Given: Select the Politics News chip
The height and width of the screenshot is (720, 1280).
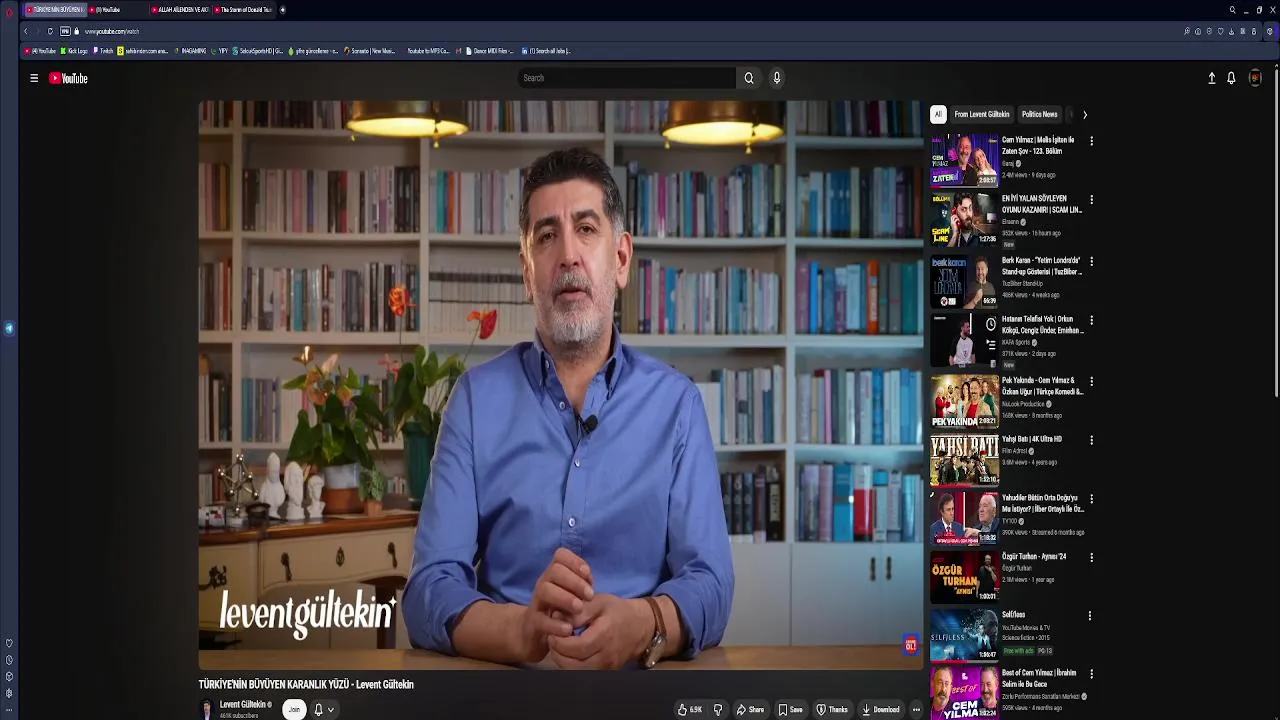Looking at the screenshot, I should (1039, 114).
